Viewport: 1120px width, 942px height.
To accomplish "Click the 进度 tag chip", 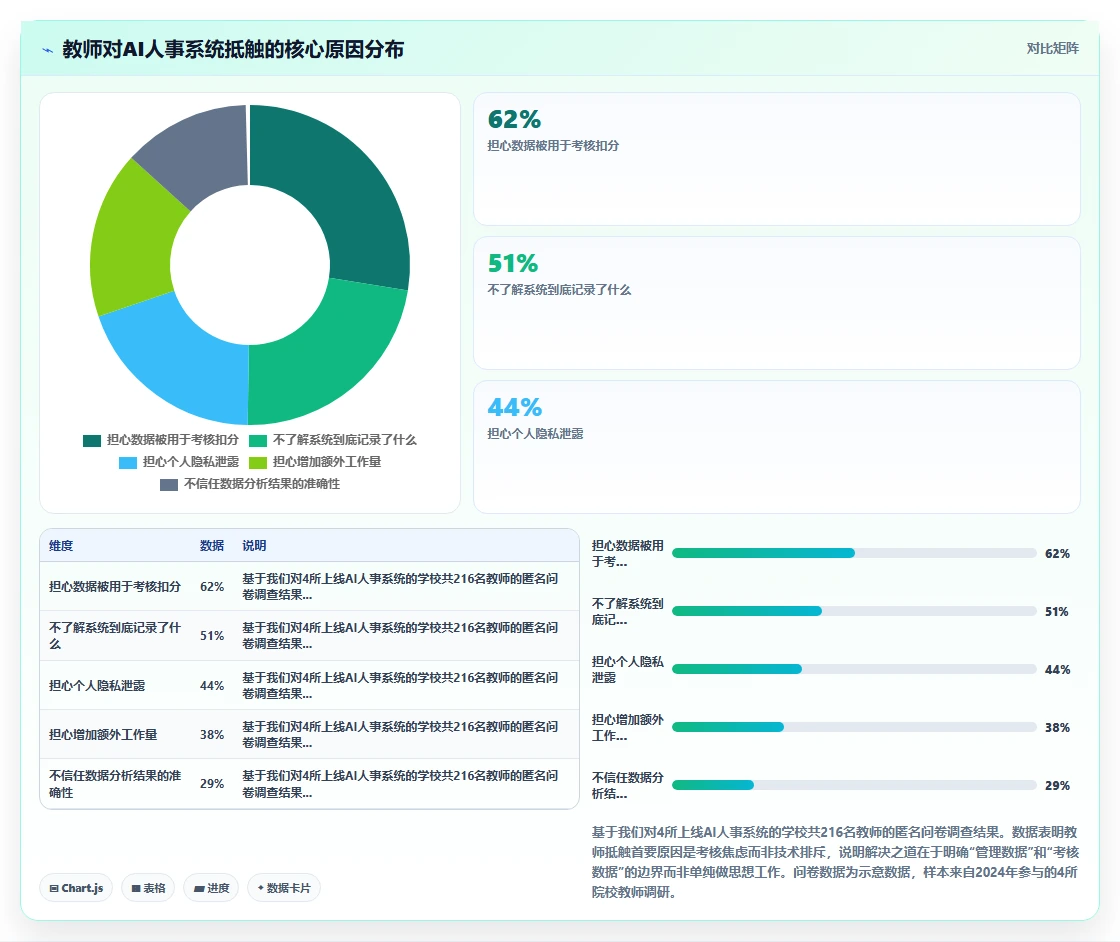I will pyautogui.click(x=211, y=888).
